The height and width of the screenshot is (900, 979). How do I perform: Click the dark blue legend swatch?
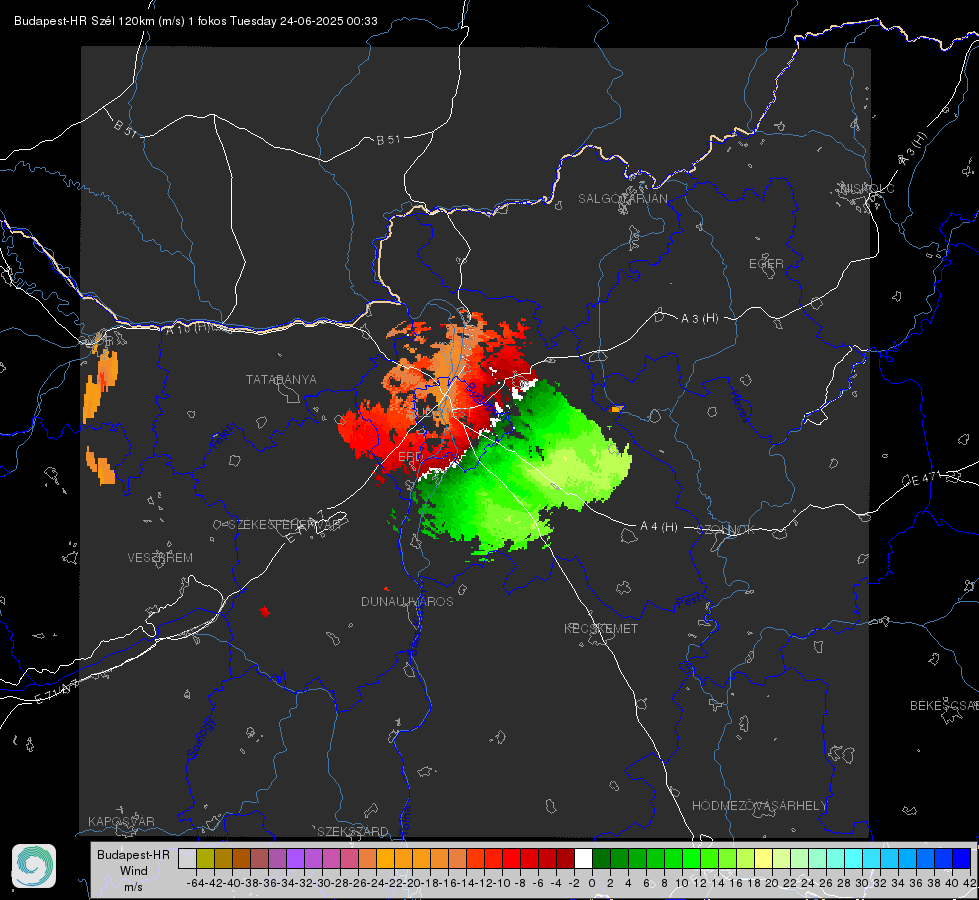click(962, 859)
